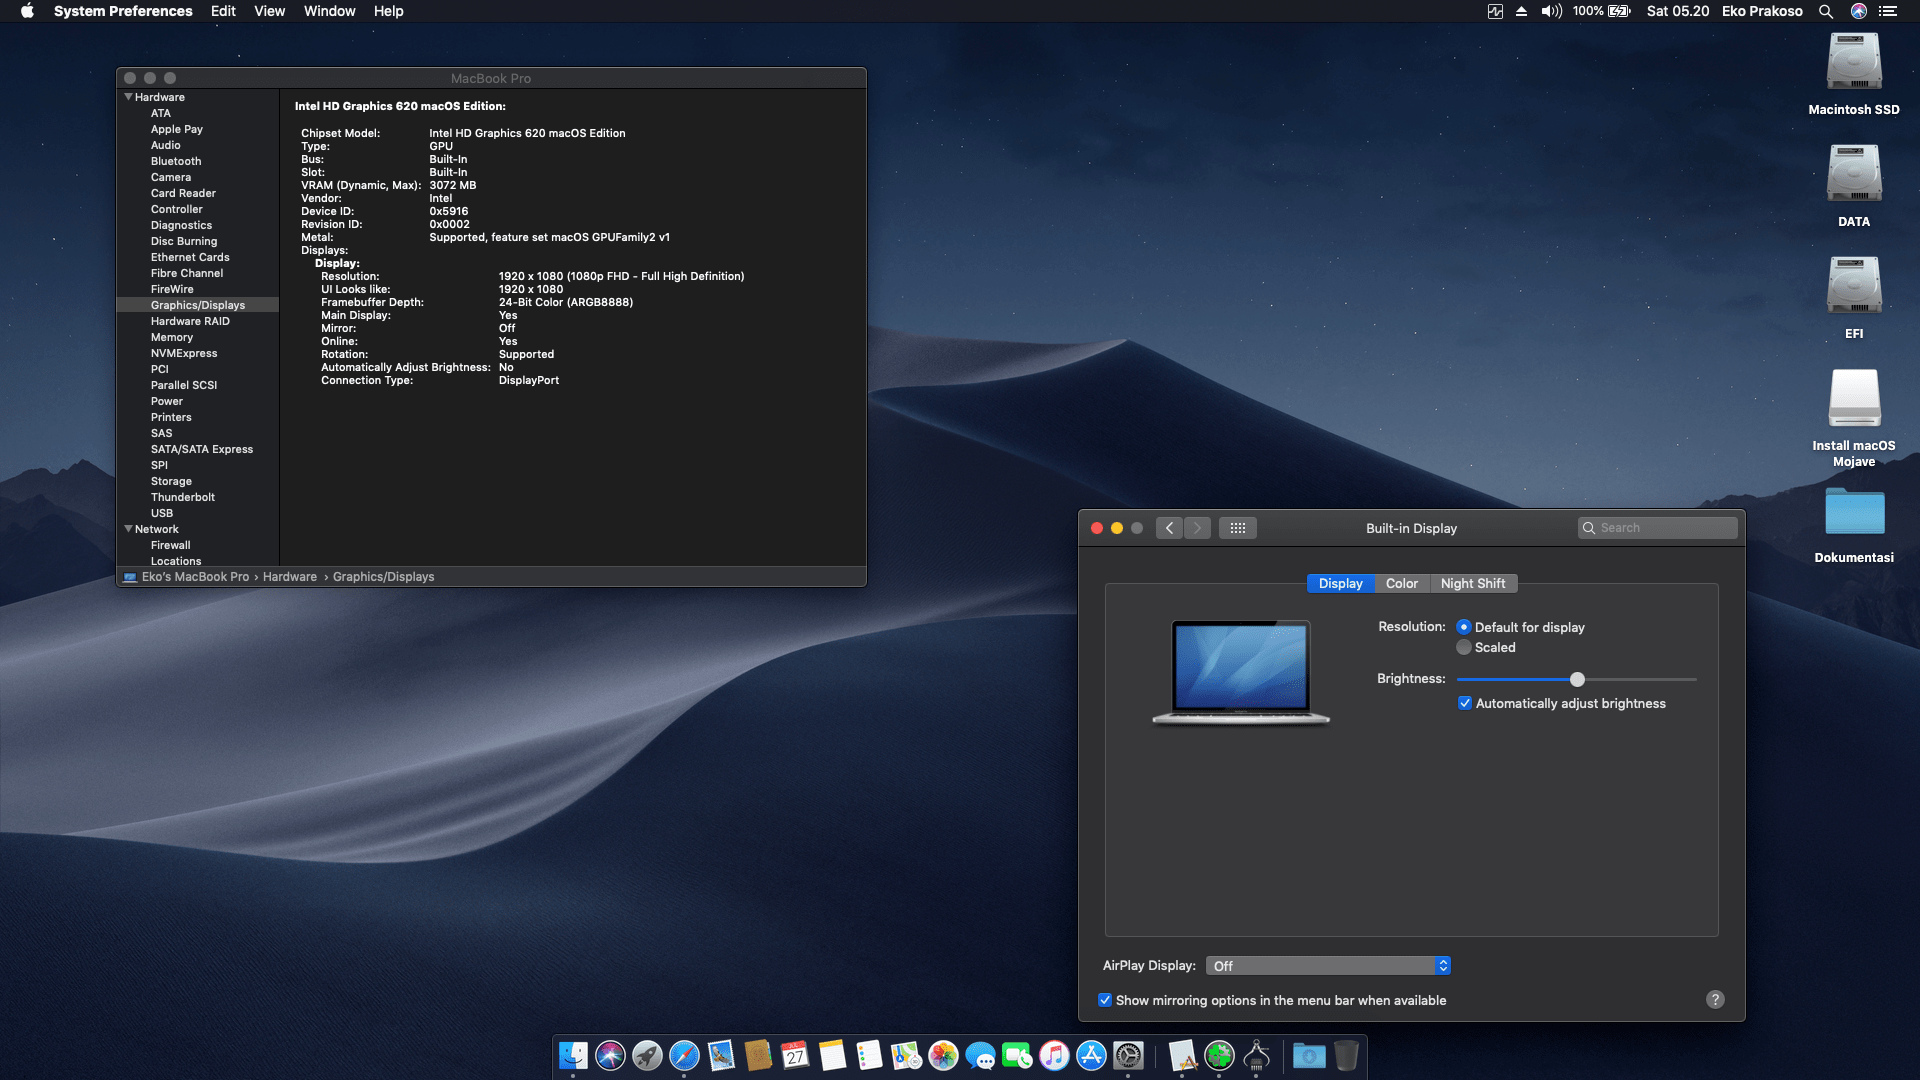Open App Store from the Dock

(1091, 1055)
